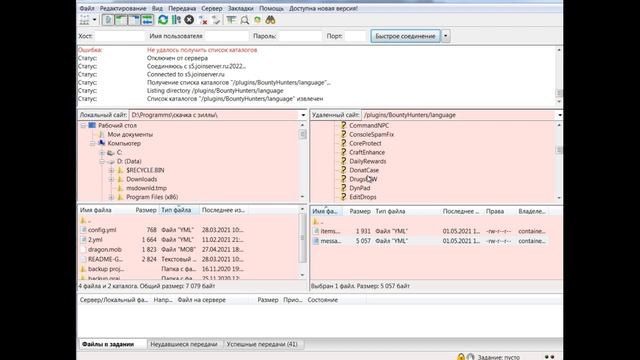
Task: Select the items... remote YML file
Action: 330,231
